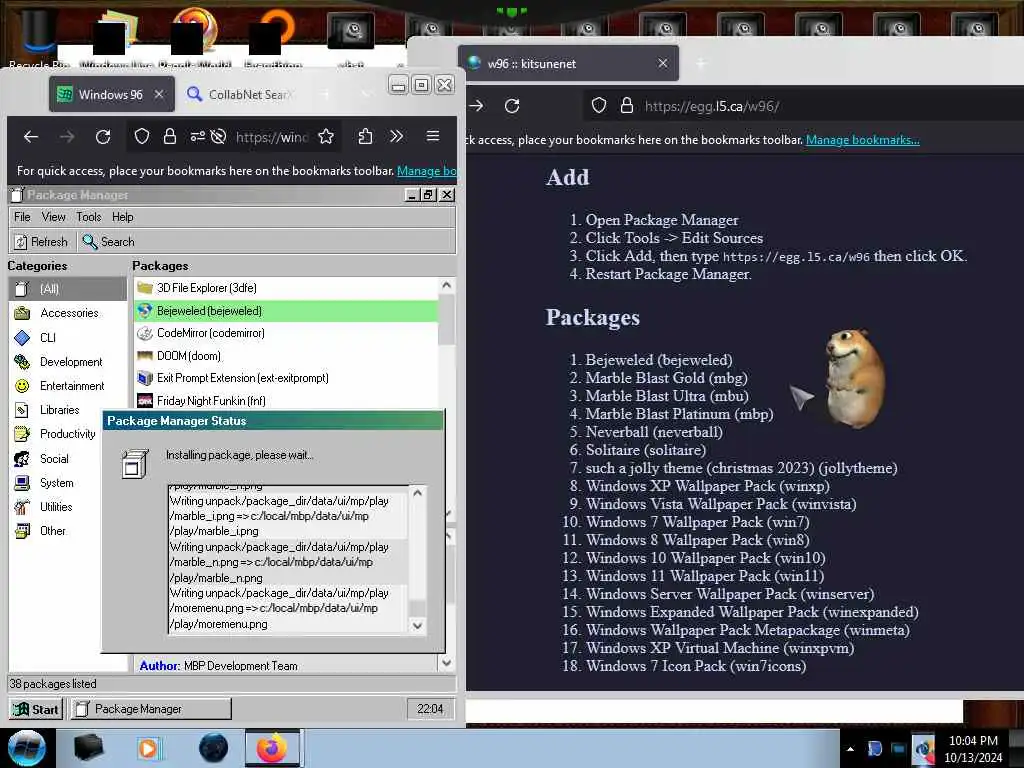Select the Accessories category

(69, 313)
